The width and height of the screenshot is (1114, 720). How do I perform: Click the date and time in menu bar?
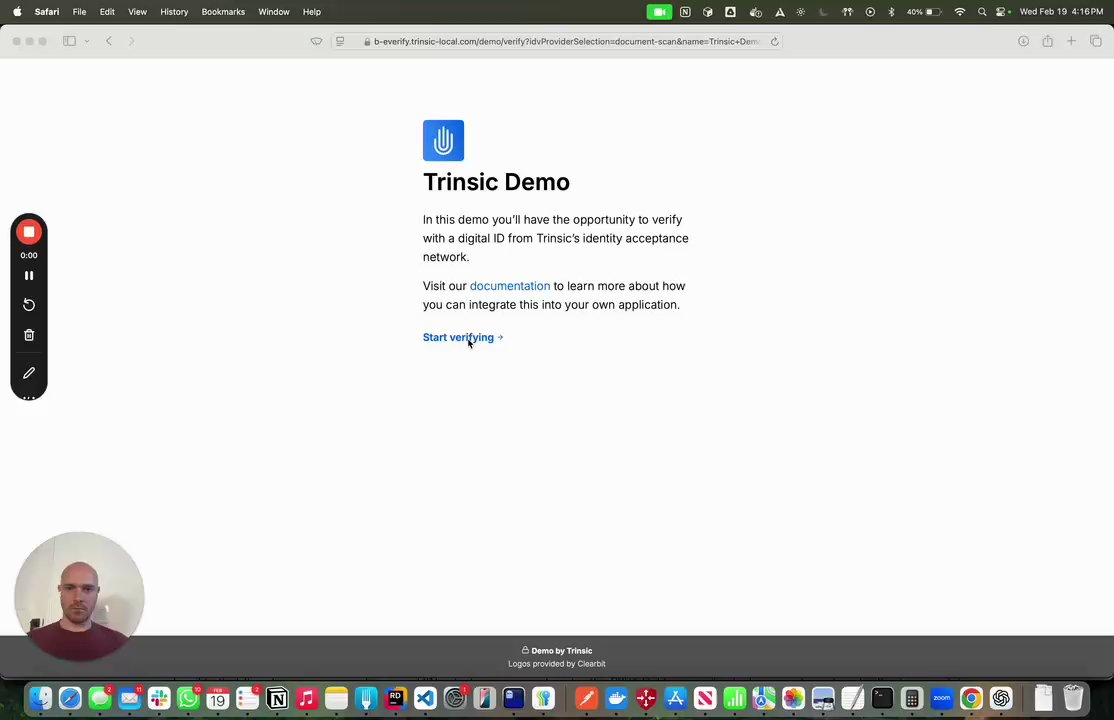(x=1061, y=11)
